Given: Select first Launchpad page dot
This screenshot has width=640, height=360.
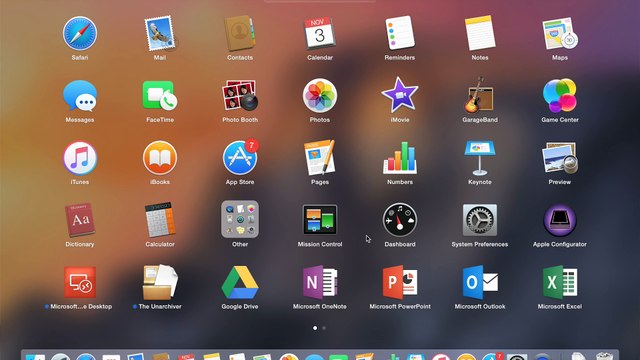Looking at the screenshot, I should coord(315,328).
